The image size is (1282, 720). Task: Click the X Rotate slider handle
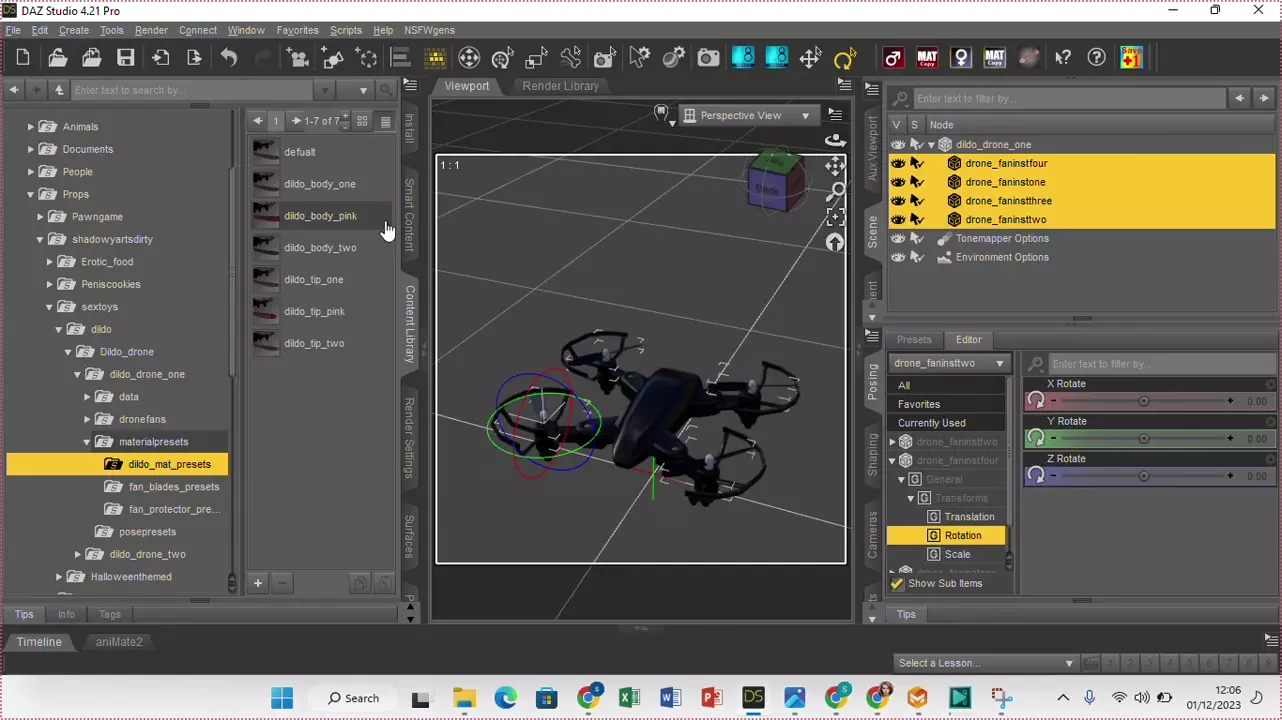(1143, 401)
